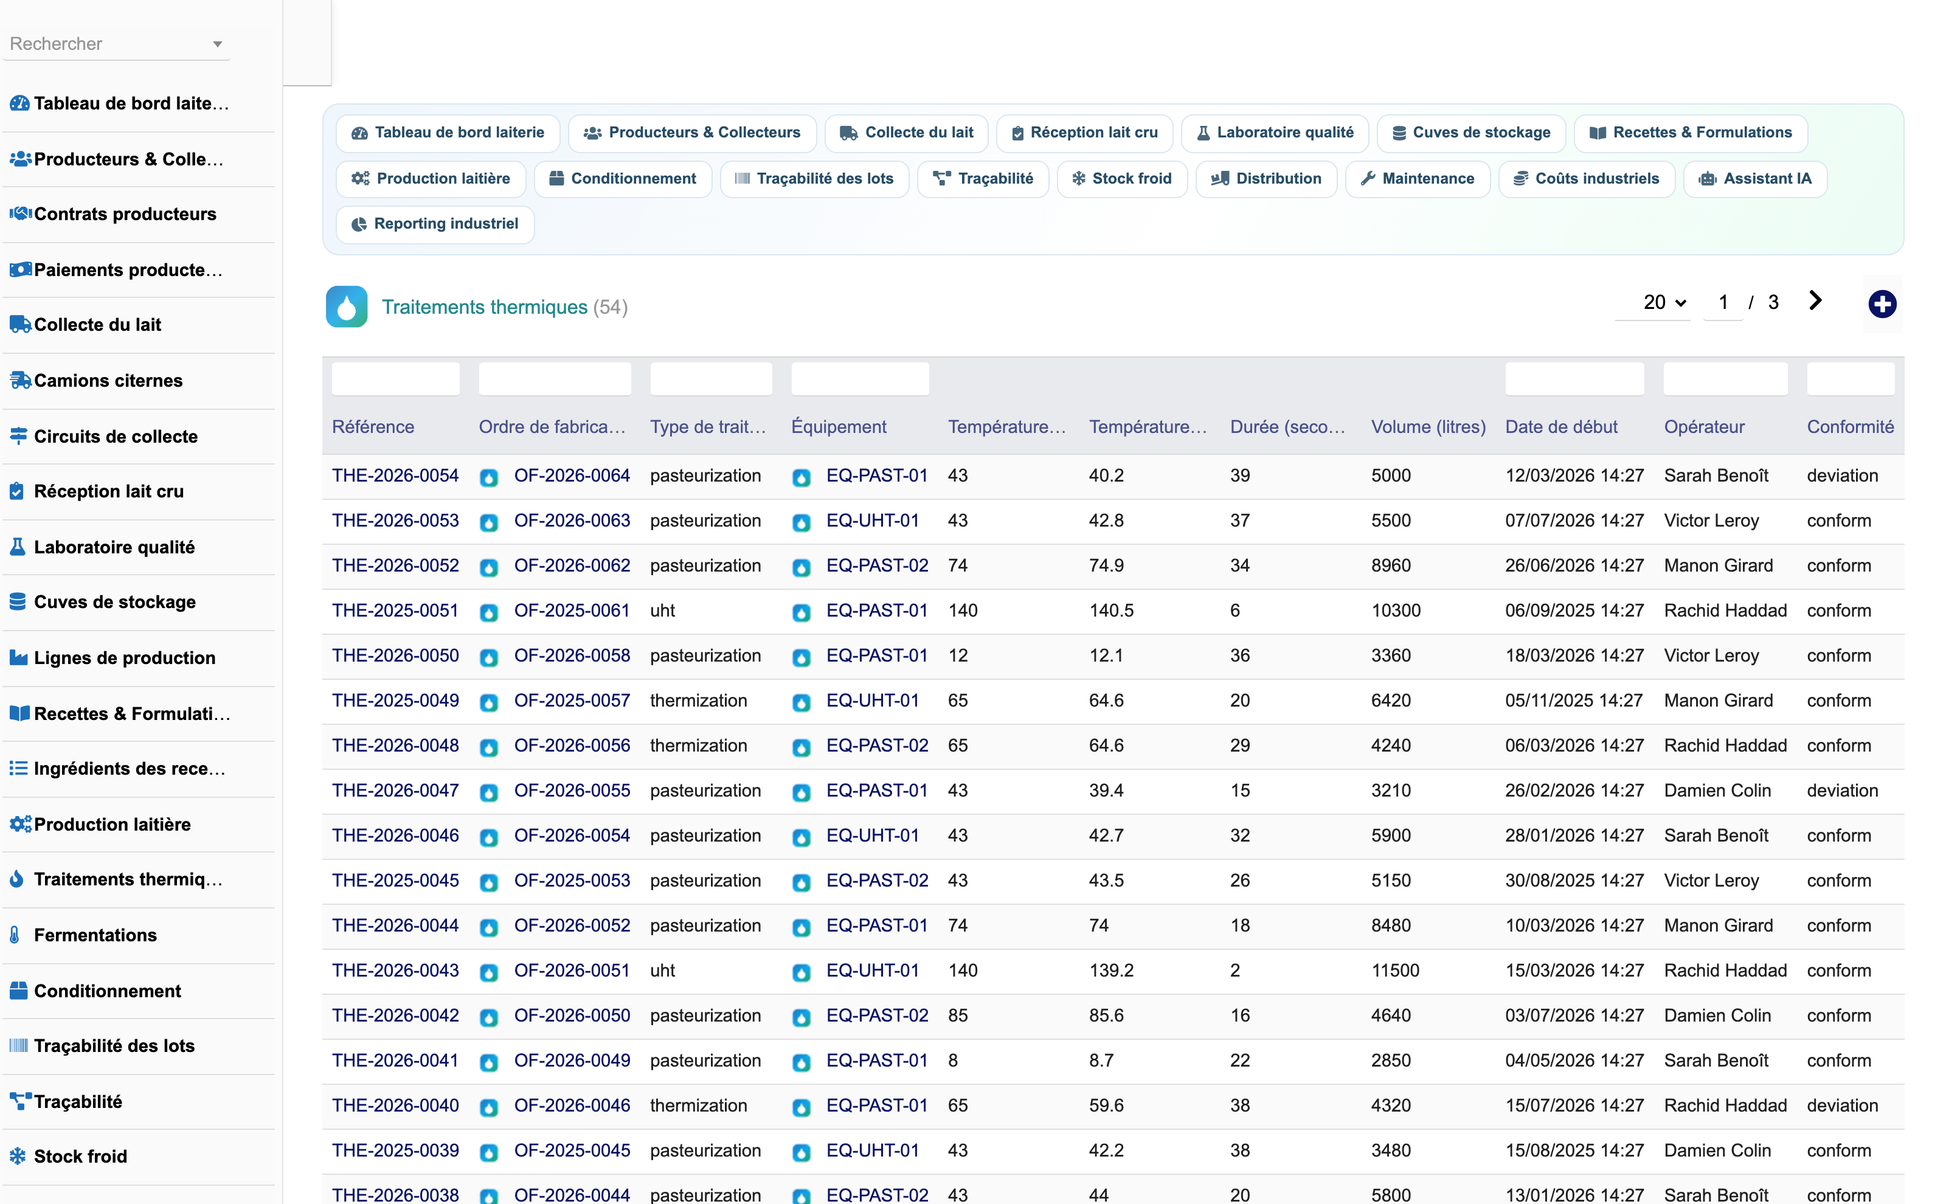Image resolution: width=1946 pixels, height=1204 pixels.
Task: Click the Conditionnement box icon in sidebar
Action: 18,991
